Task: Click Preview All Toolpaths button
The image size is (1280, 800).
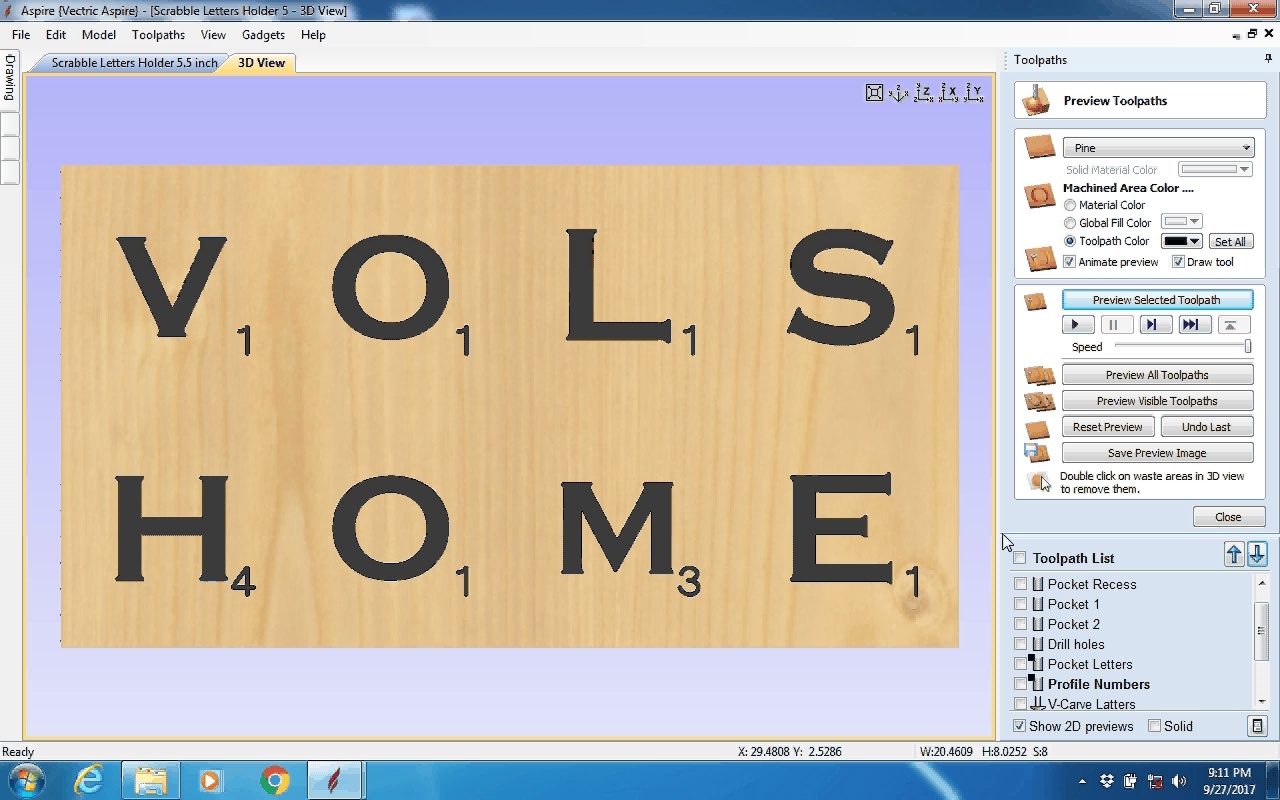Action: tap(1157, 375)
